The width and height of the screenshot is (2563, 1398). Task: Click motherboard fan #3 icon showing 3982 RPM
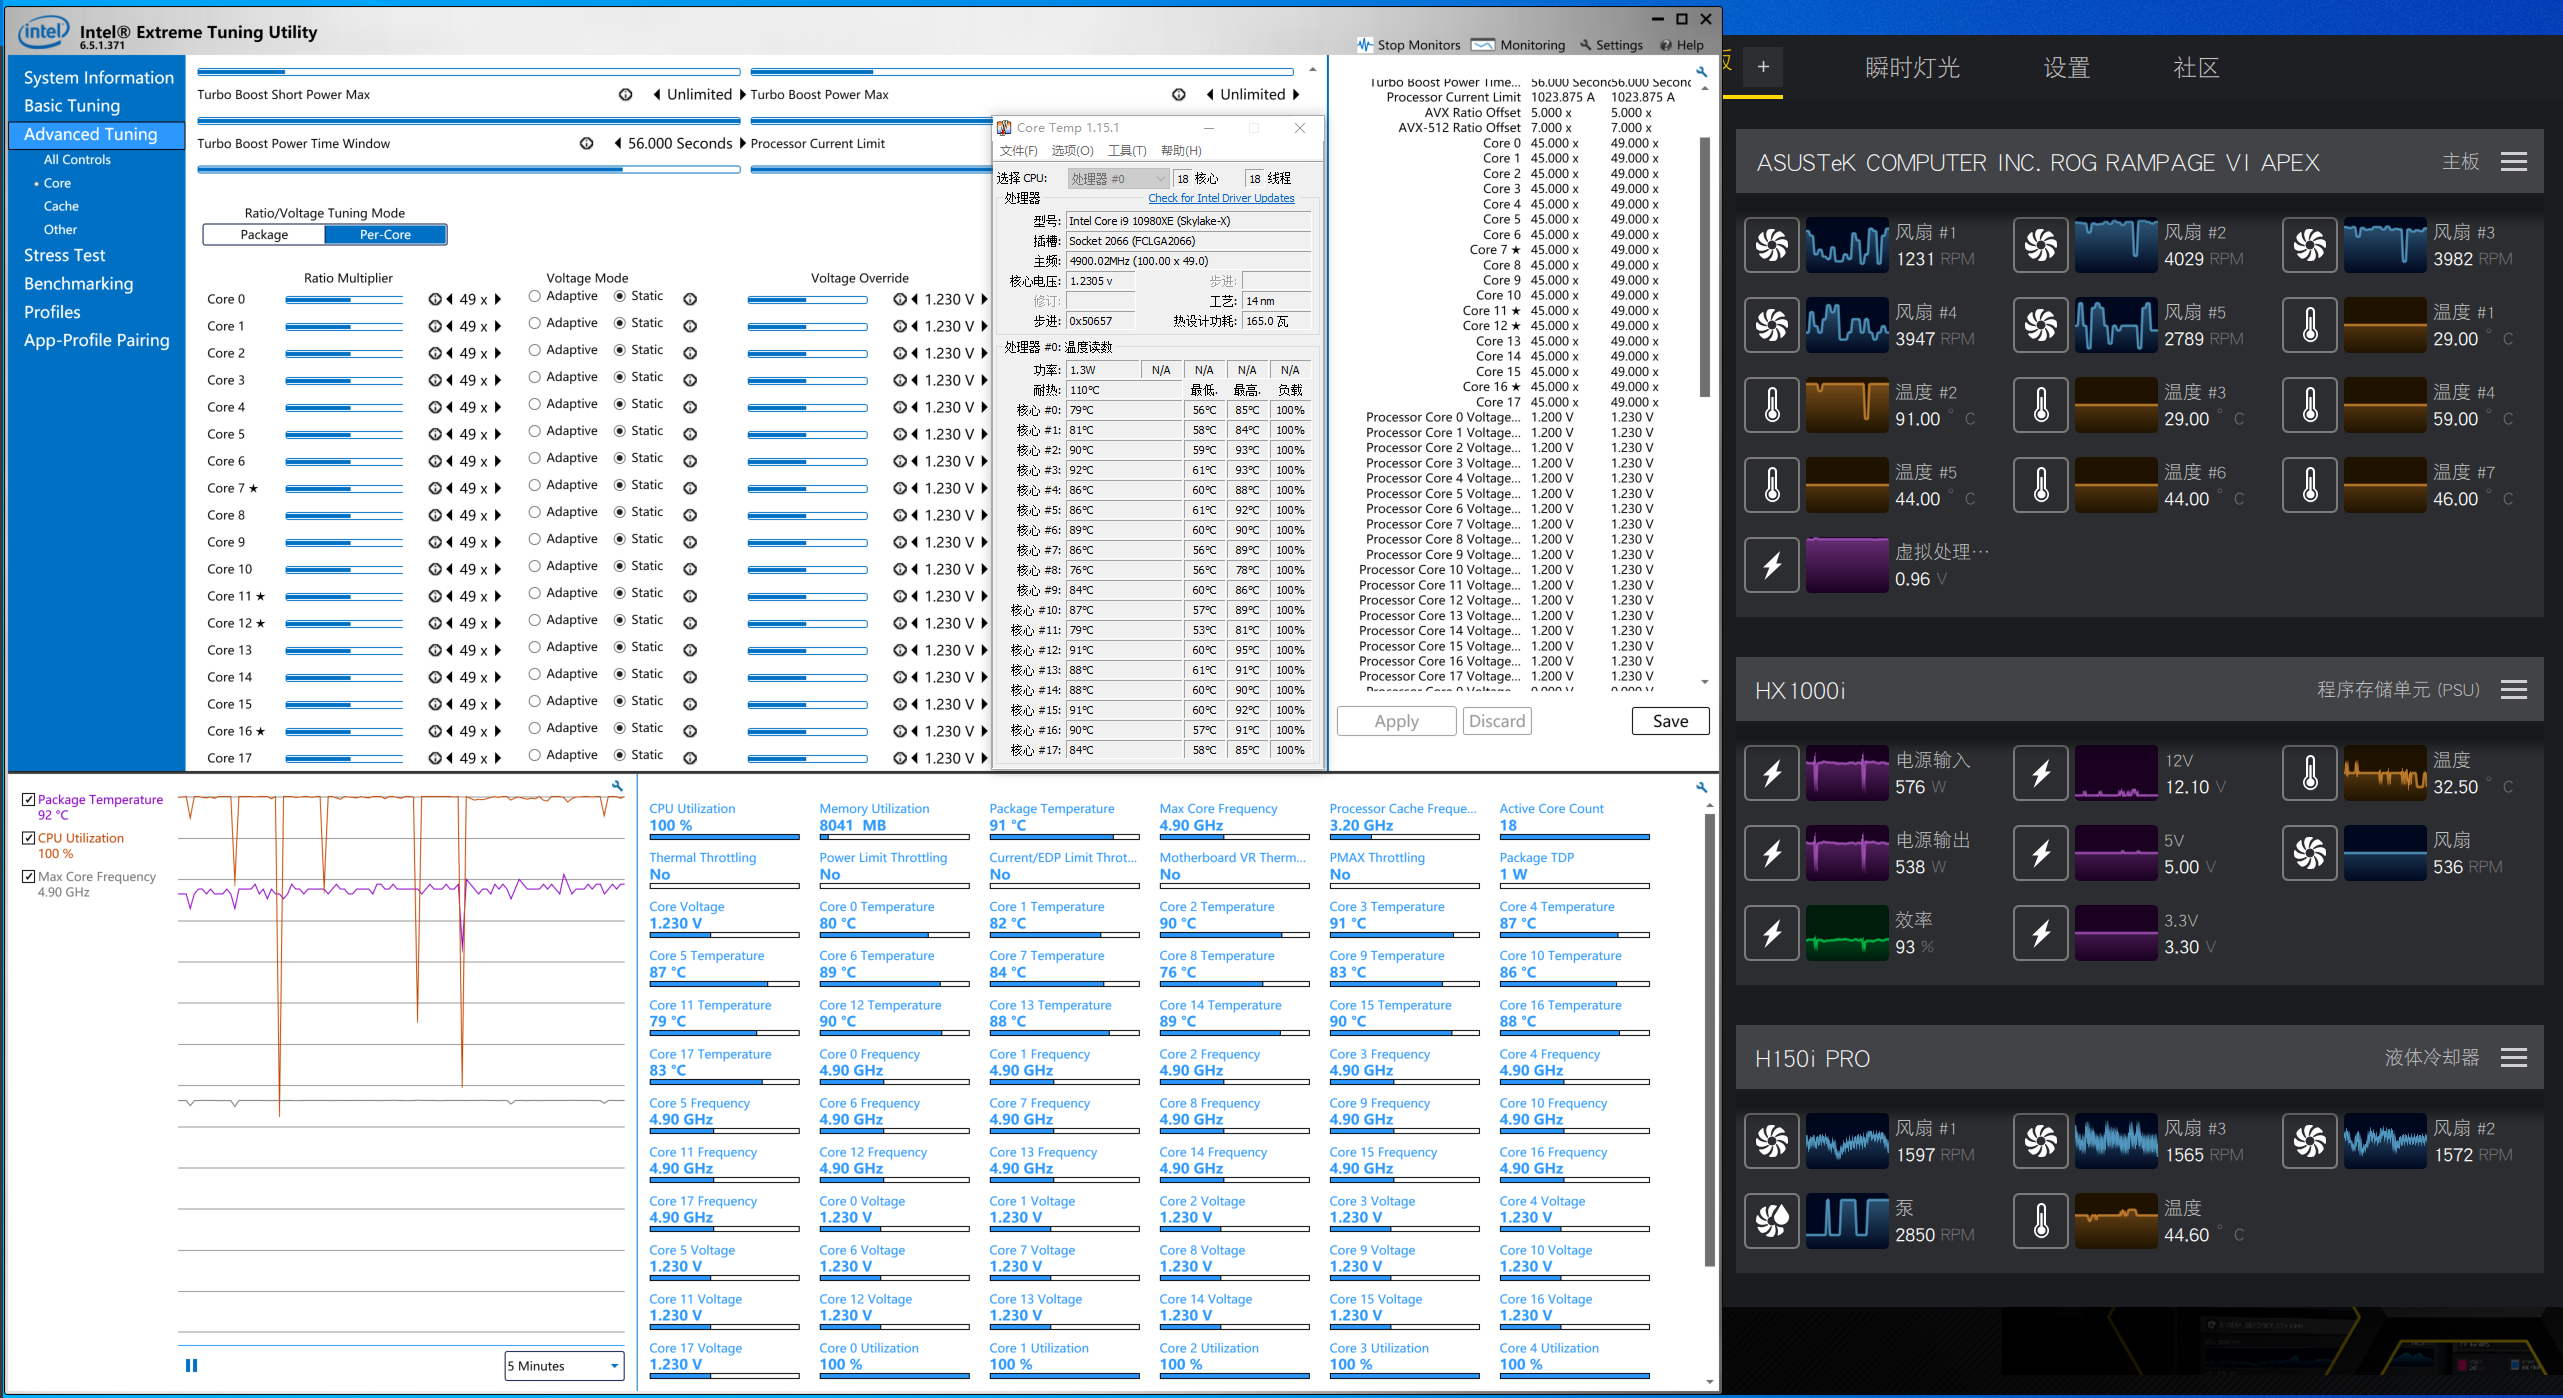pos(2309,245)
